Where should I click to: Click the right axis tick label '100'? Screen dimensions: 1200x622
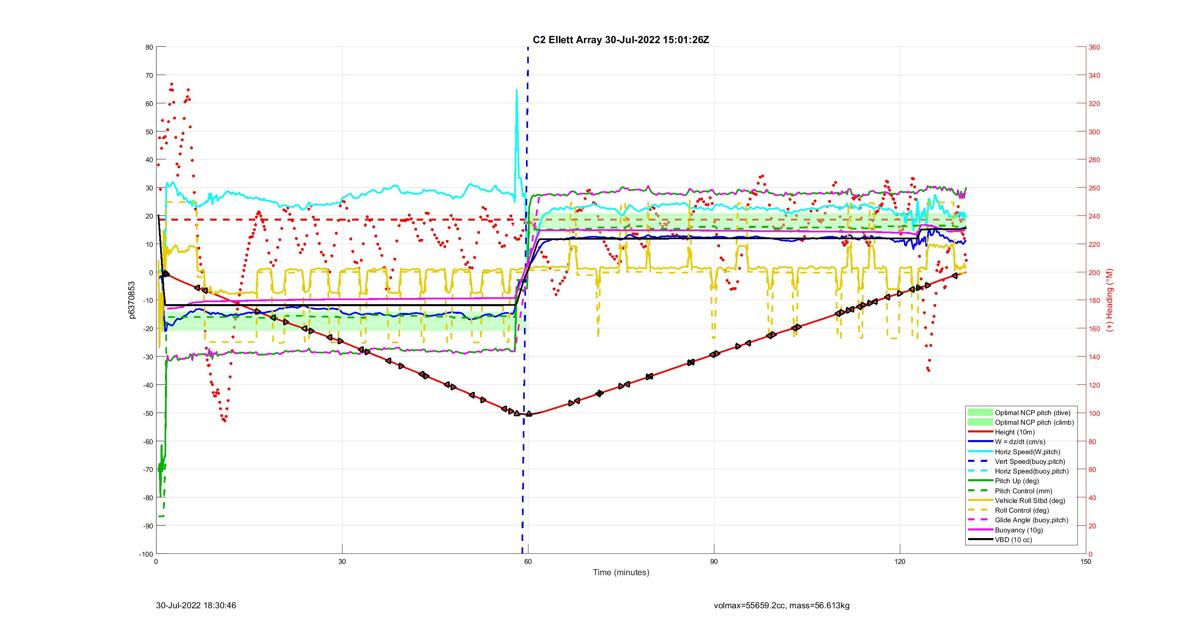click(x=1095, y=413)
